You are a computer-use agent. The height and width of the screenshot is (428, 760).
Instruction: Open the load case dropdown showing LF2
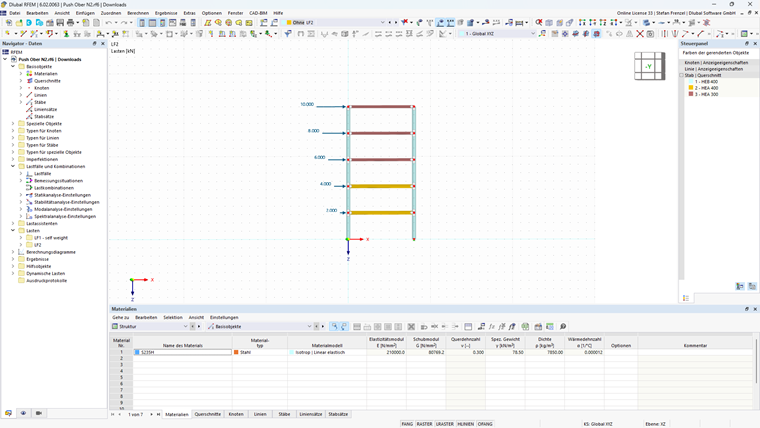[335, 22]
